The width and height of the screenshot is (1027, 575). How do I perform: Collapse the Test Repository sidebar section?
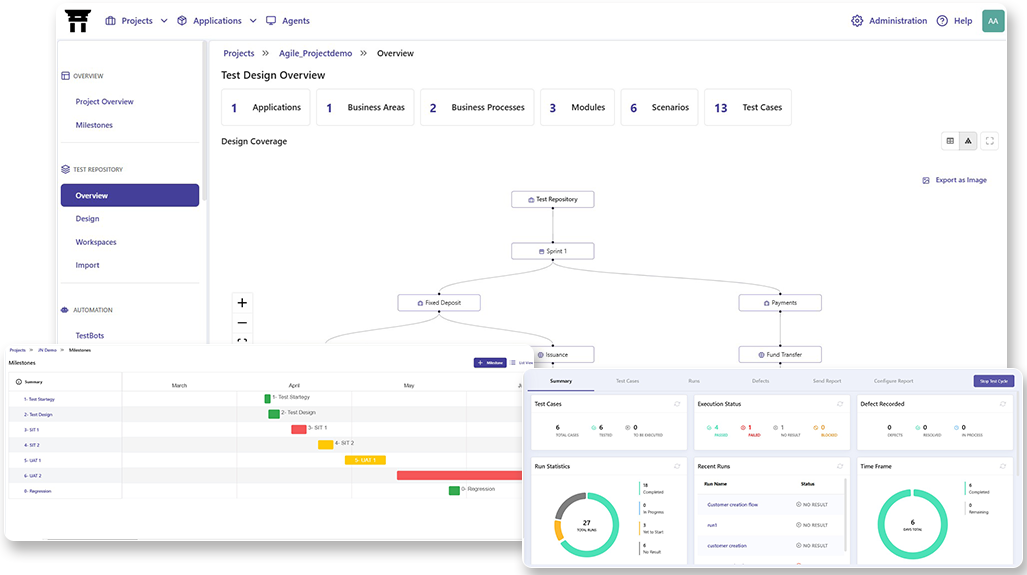pyautogui.click(x=98, y=170)
